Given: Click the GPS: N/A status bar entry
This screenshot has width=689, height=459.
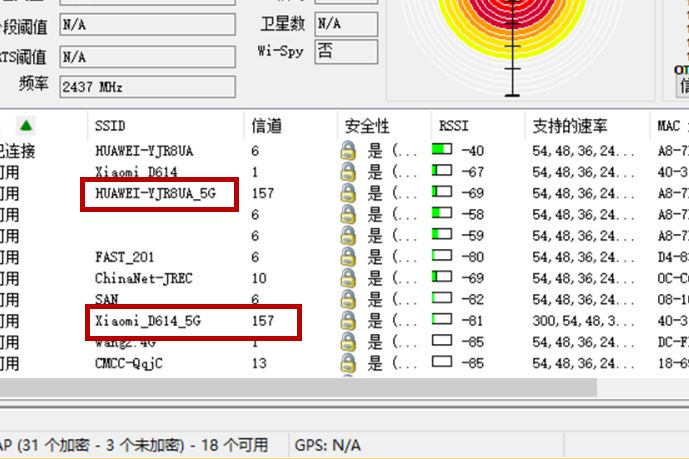Looking at the screenshot, I should coord(328,445).
